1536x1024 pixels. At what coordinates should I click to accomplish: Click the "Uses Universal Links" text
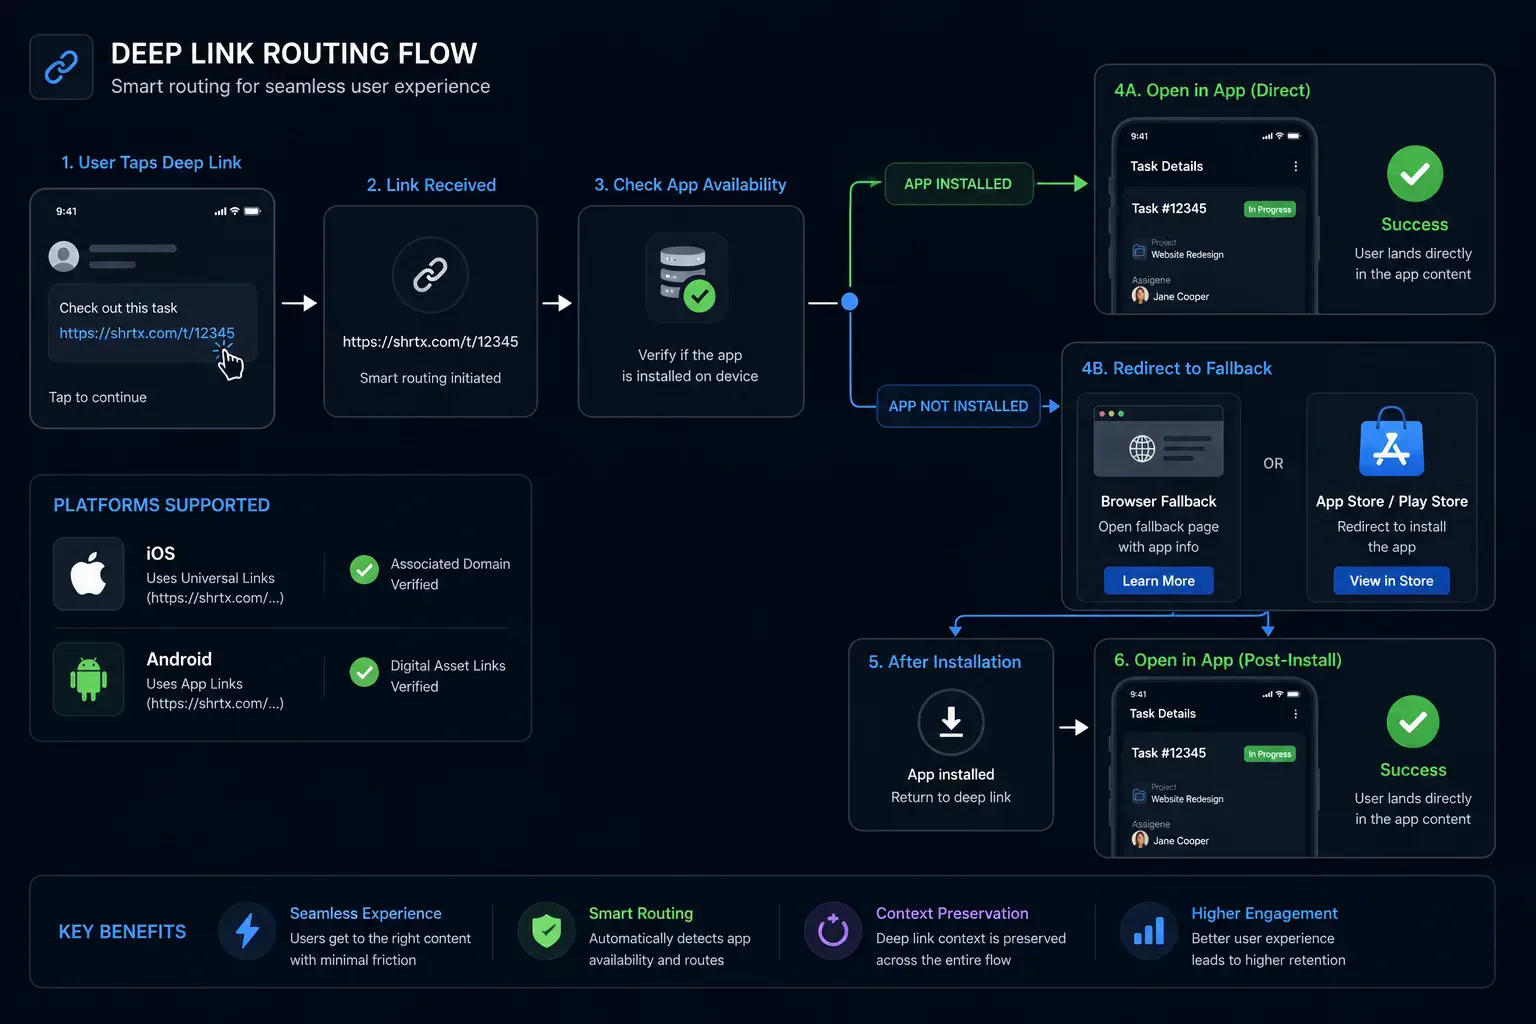point(210,578)
